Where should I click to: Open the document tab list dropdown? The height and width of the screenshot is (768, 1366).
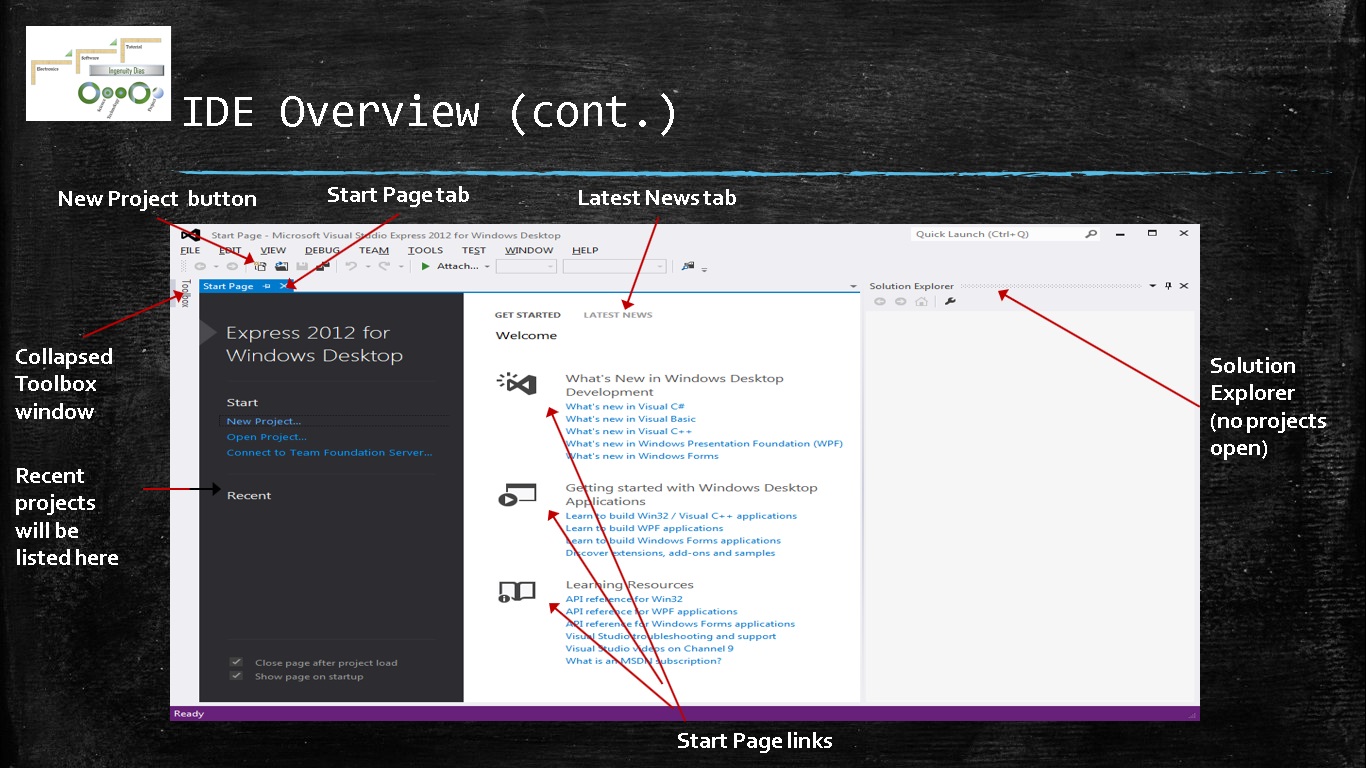click(853, 286)
